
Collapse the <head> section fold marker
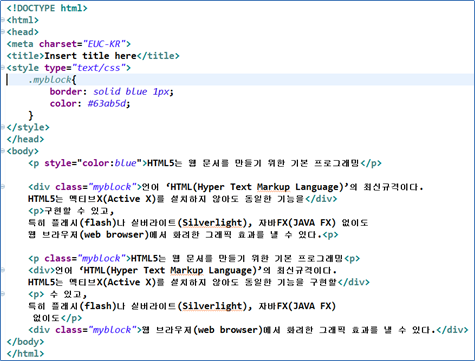(3, 32)
